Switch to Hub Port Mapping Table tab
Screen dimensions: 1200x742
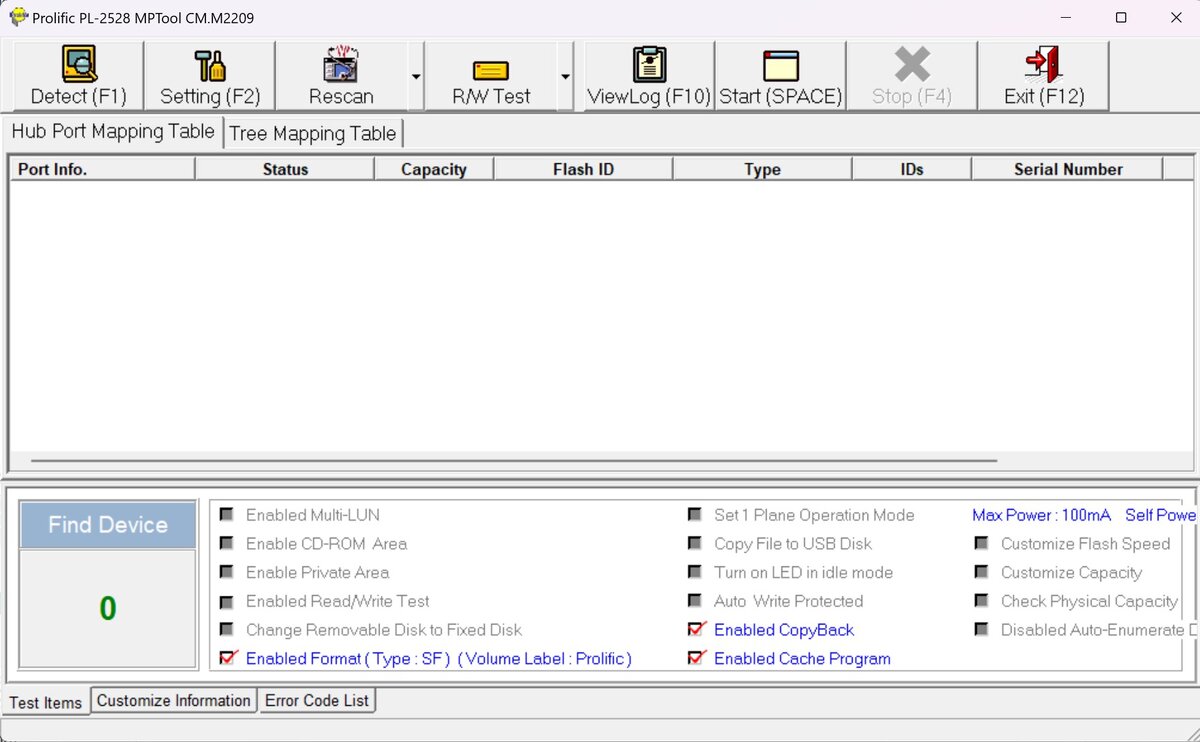pyautogui.click(x=113, y=131)
